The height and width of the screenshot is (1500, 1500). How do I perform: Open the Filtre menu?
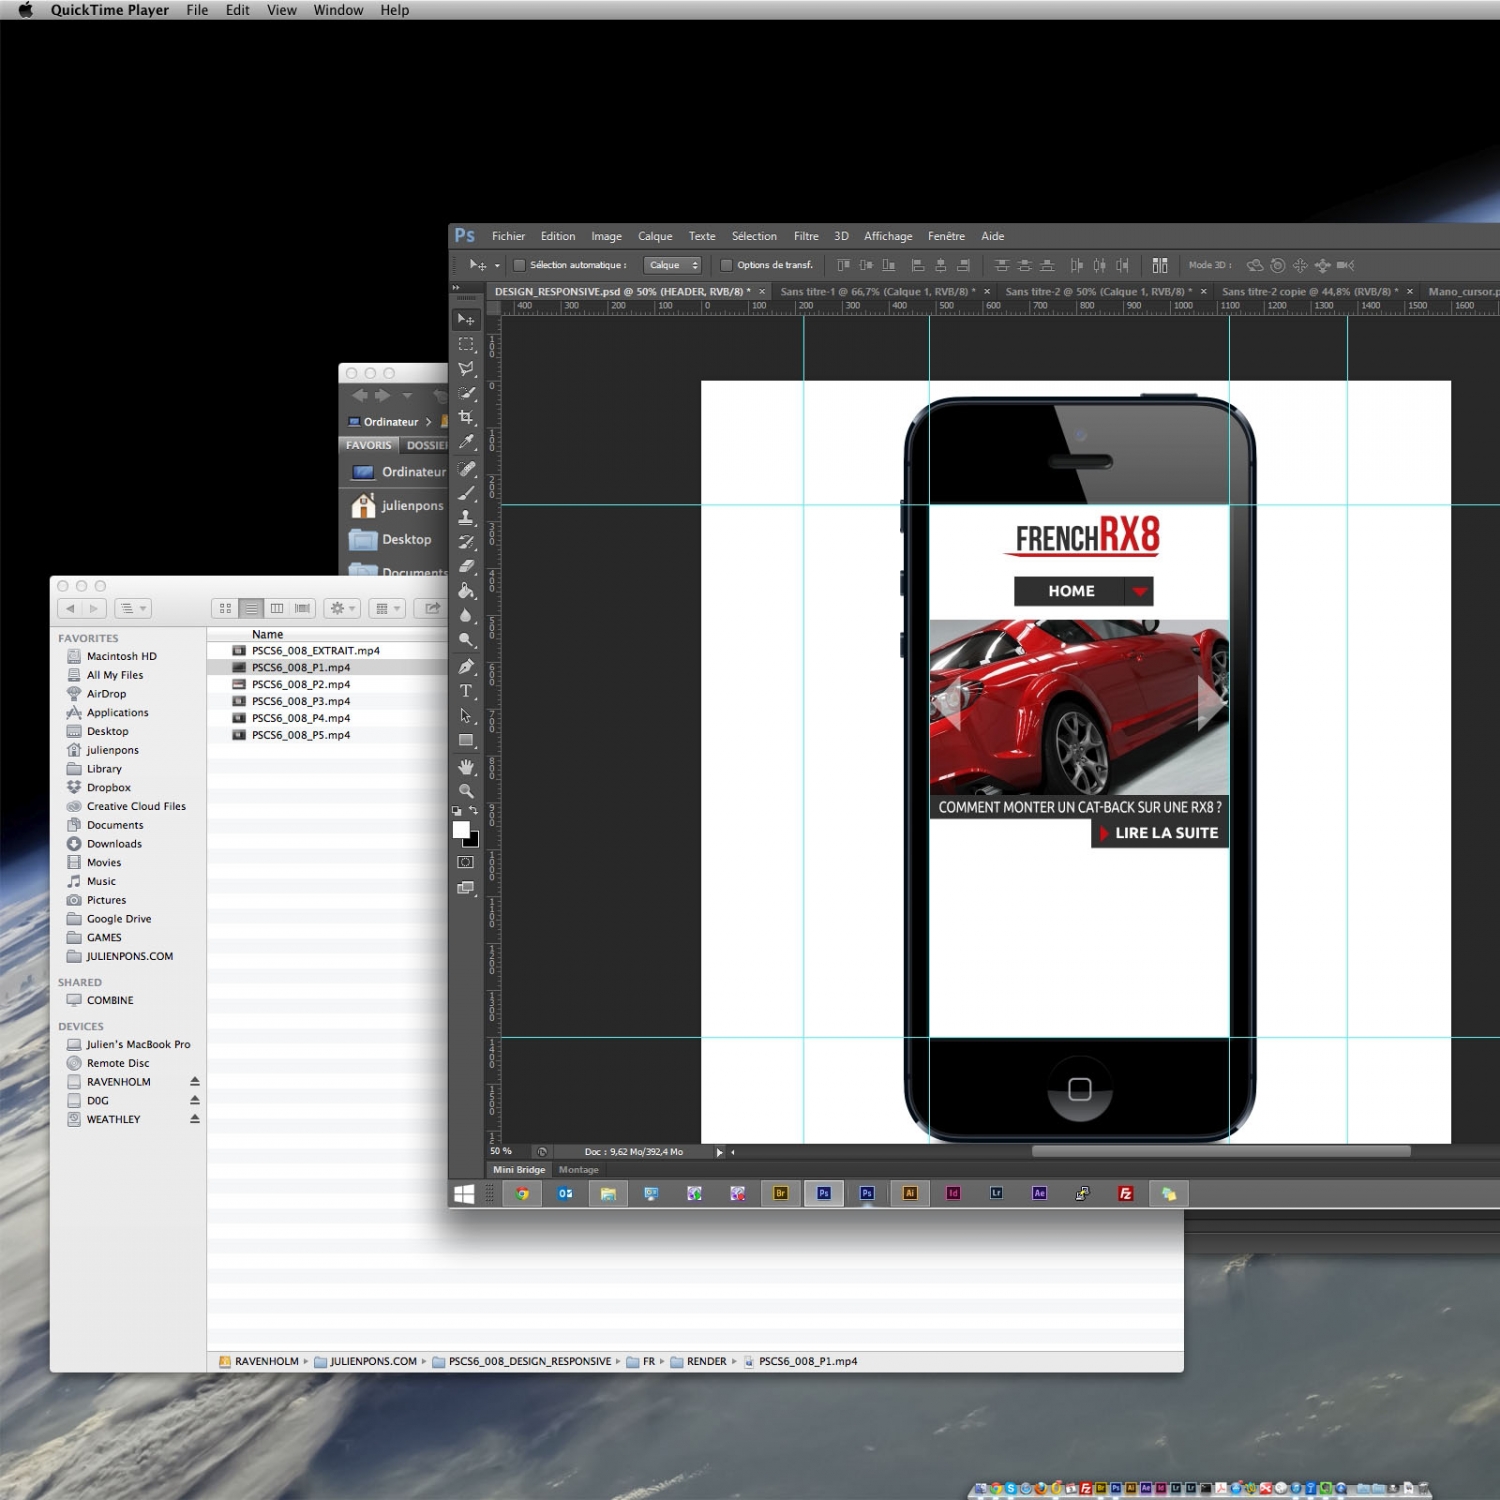806,236
